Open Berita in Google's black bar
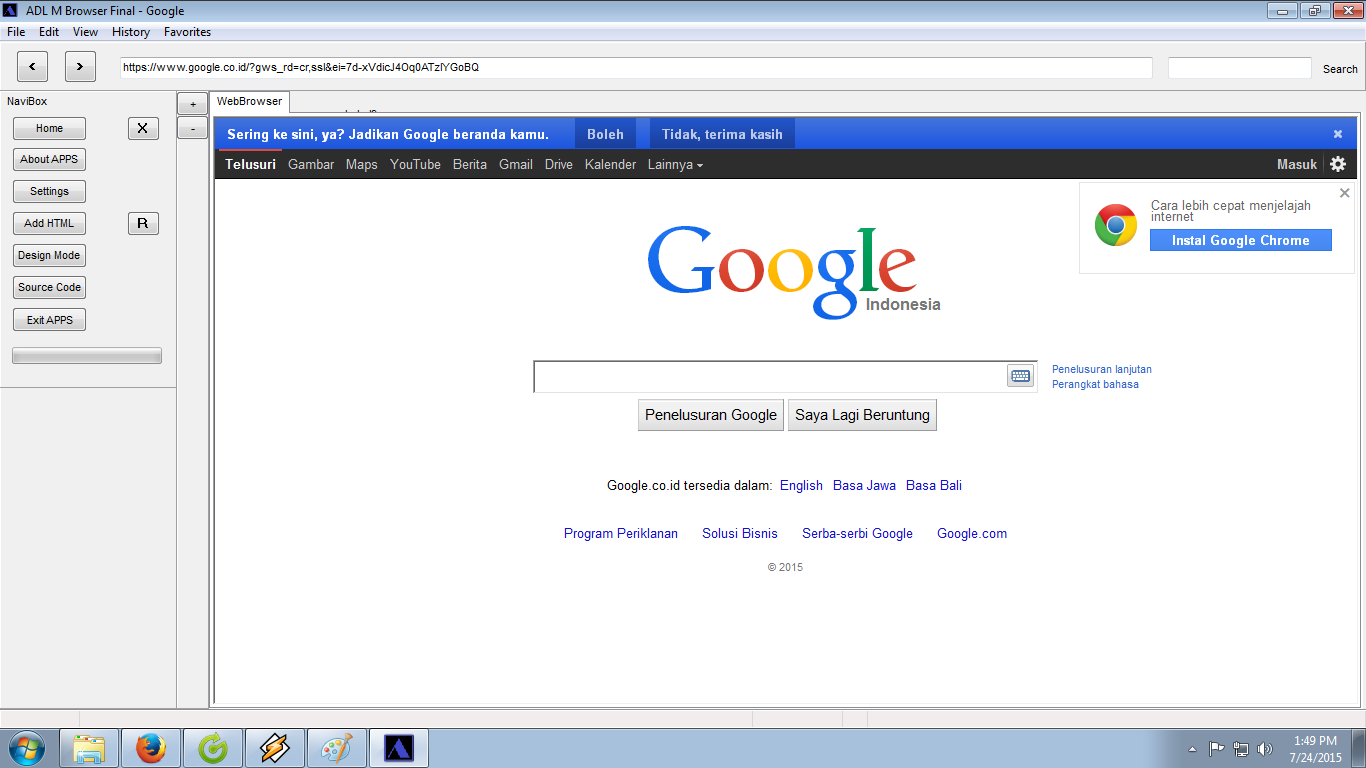This screenshot has height=768, width=1366. 470,164
